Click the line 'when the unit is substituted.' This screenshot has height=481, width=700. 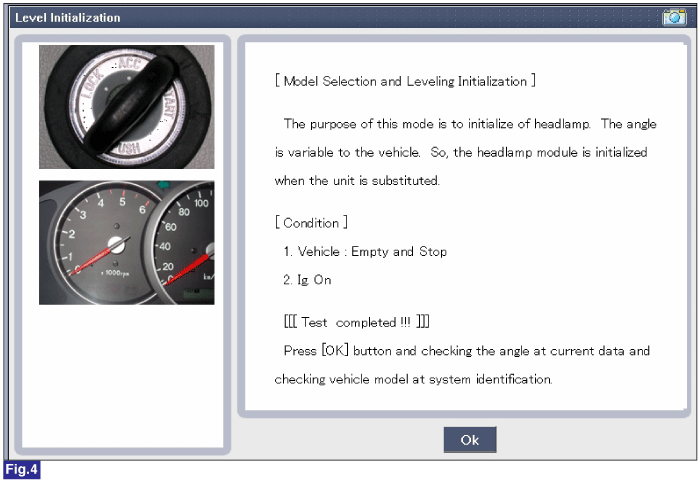(x=357, y=180)
